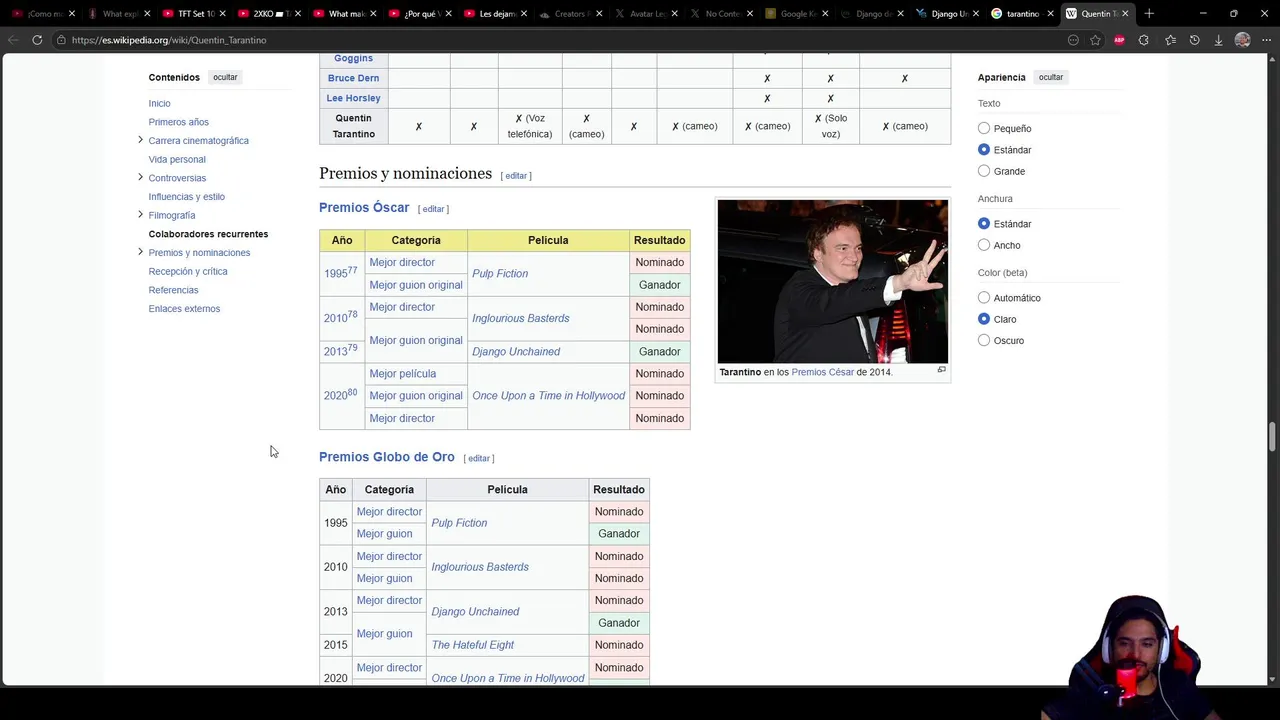Expand Premios y nominaciones in contents
The height and width of the screenshot is (720, 1280).
click(140, 252)
